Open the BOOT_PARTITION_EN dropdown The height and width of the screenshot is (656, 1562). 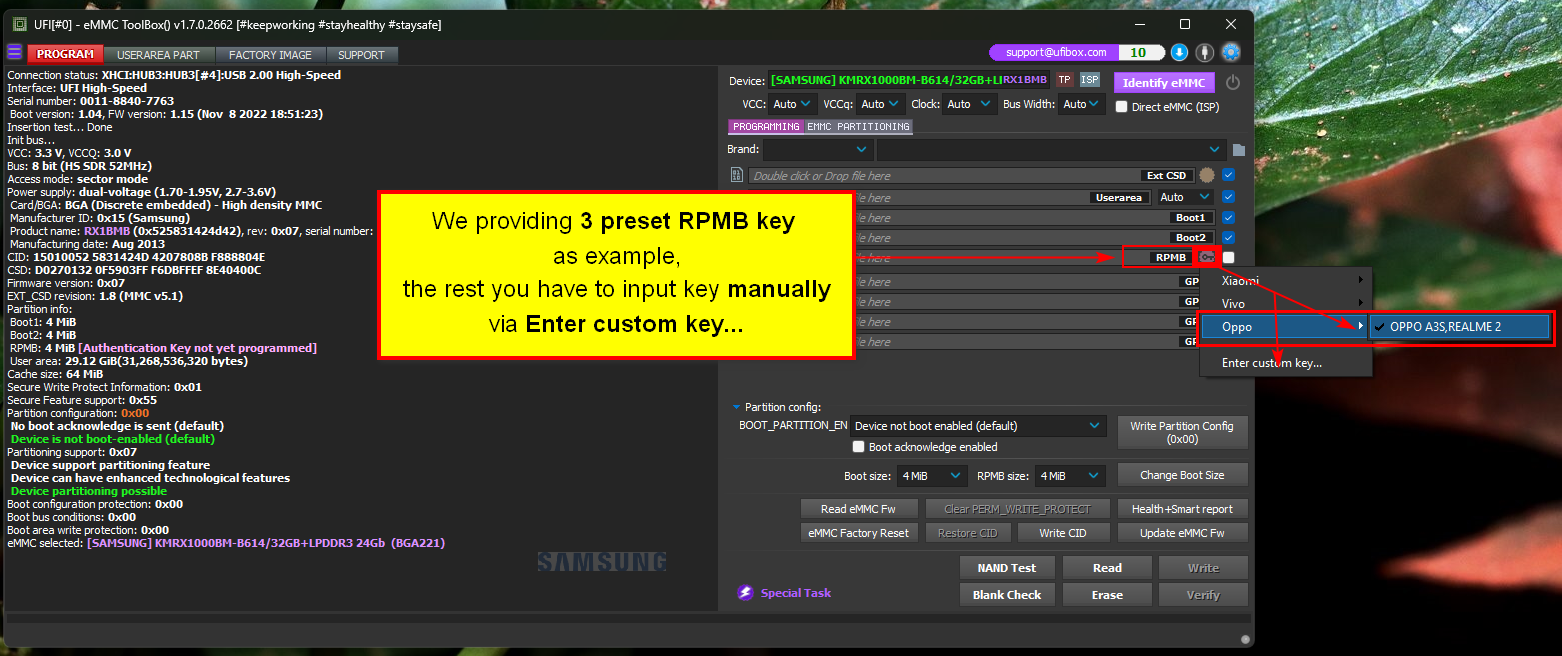[978, 426]
